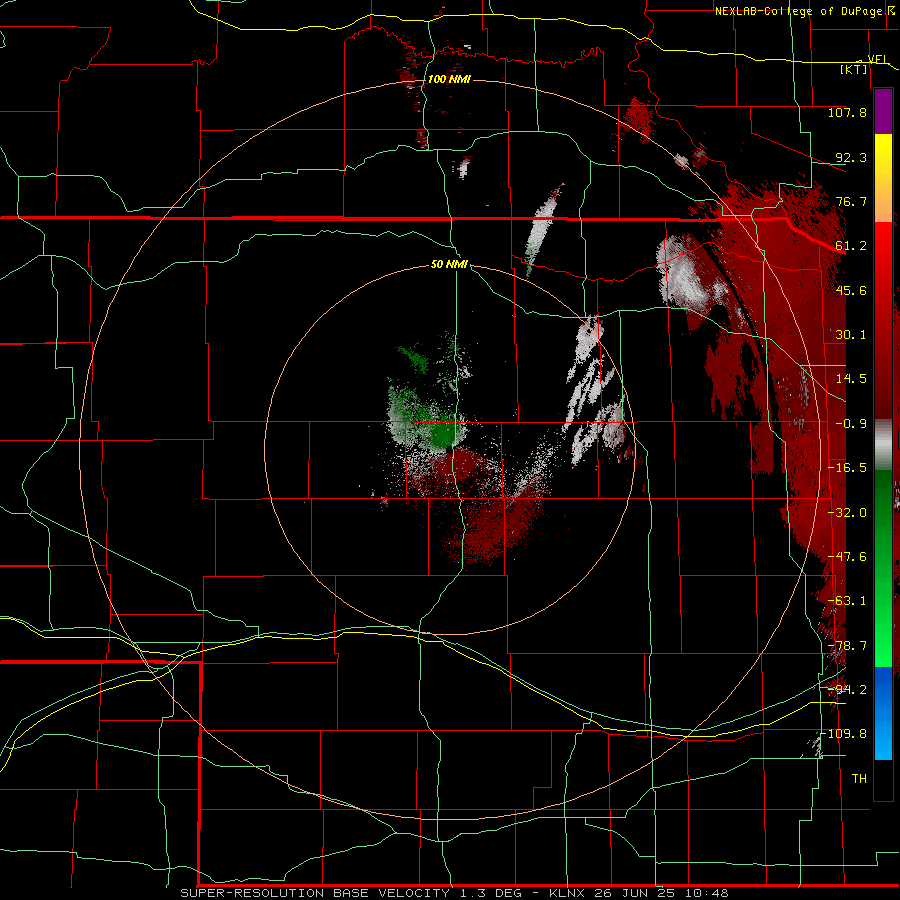
Task: Click the "100 NMI" range ring label
Action: point(449,79)
